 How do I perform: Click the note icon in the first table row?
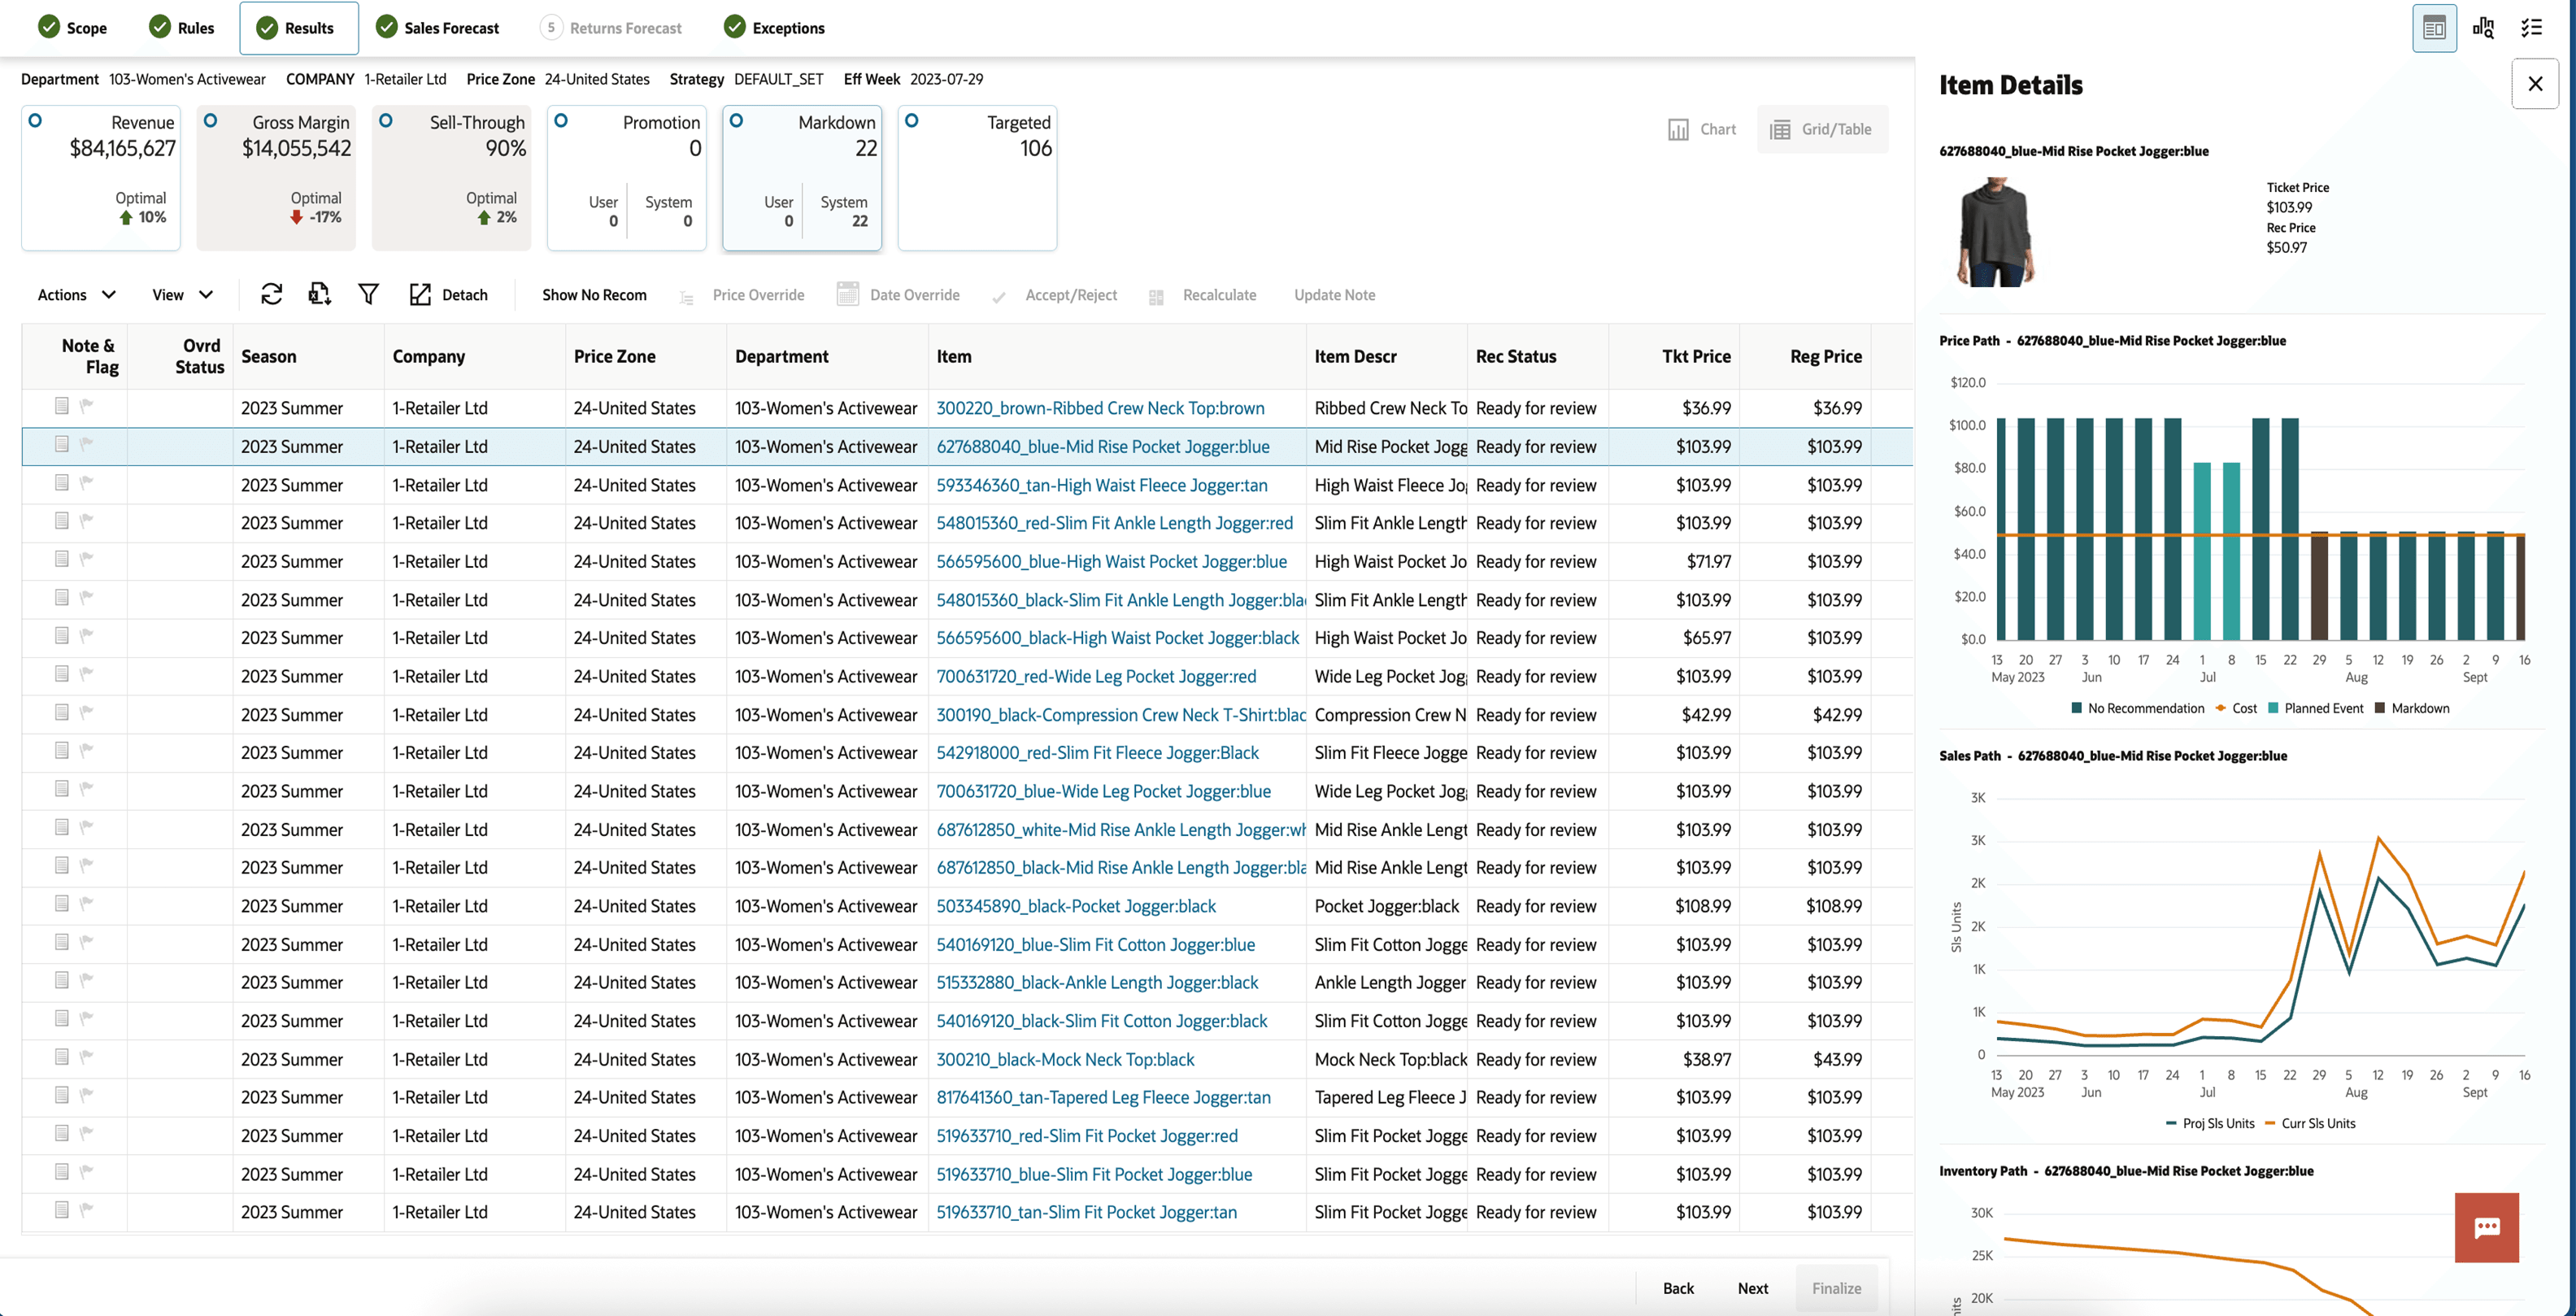[x=62, y=406]
